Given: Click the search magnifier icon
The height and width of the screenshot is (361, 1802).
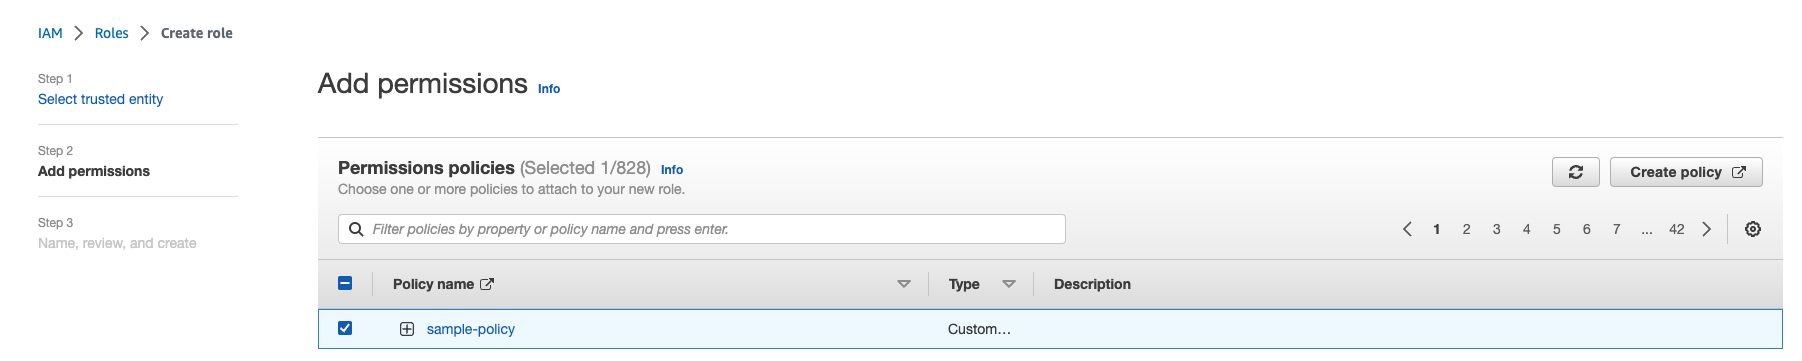Looking at the screenshot, I should (355, 229).
